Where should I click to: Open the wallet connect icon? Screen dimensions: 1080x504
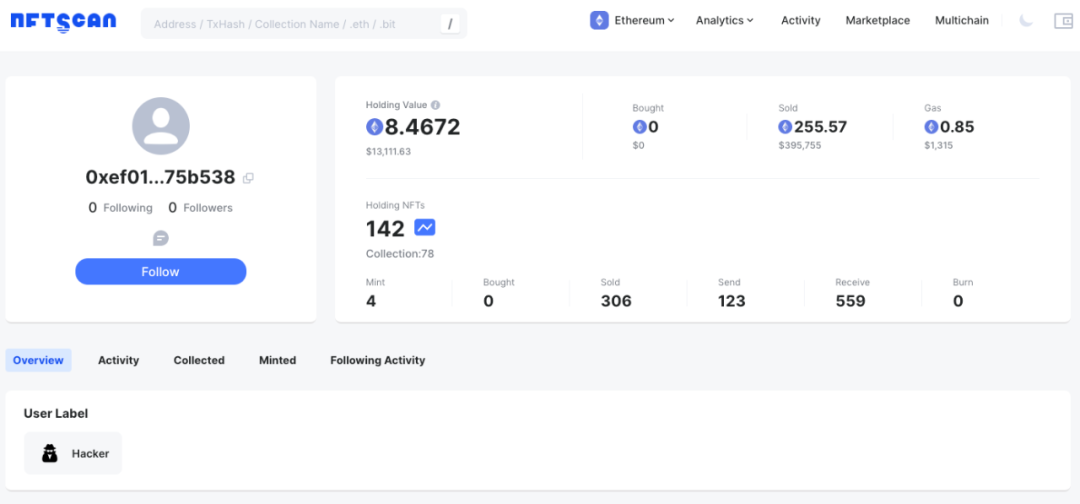point(1063,21)
